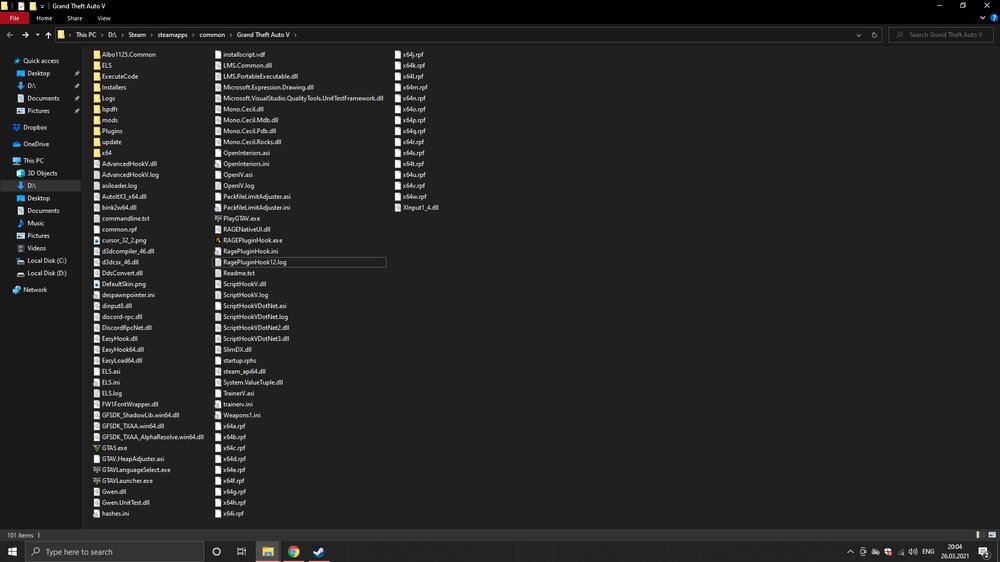Open the View ribbon tab
1000x562 pixels.
coord(103,18)
